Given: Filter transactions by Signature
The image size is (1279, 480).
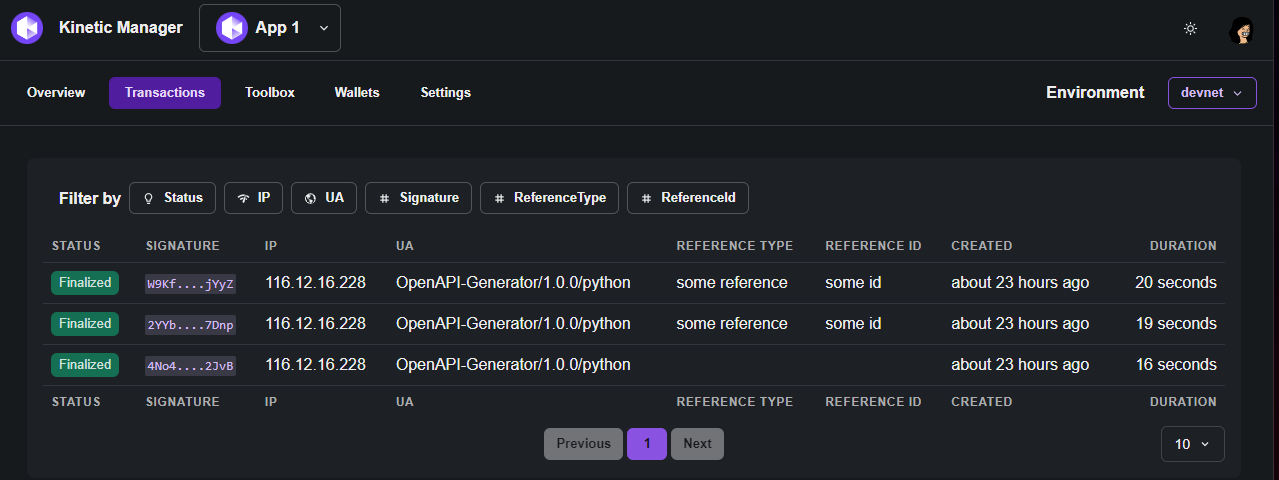Looking at the screenshot, I should point(418,198).
